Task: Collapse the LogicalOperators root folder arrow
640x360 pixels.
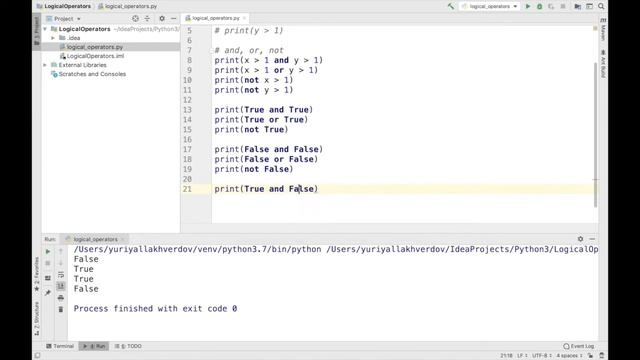Action: [x=45, y=29]
